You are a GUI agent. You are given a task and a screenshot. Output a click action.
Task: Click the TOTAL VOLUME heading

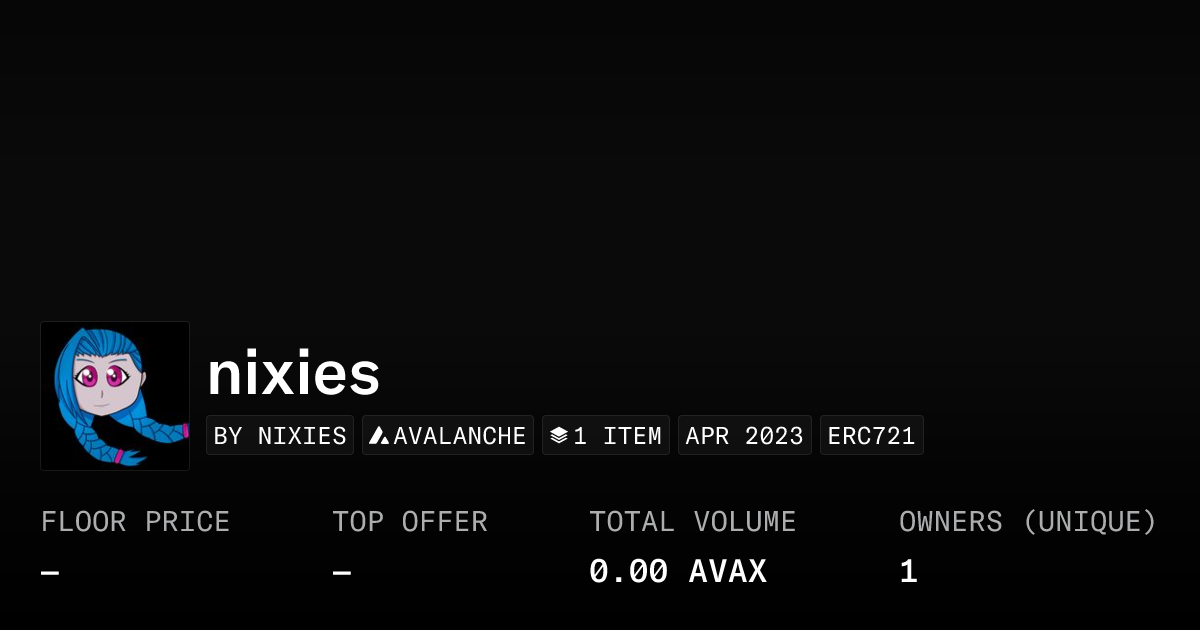pyautogui.click(x=692, y=522)
